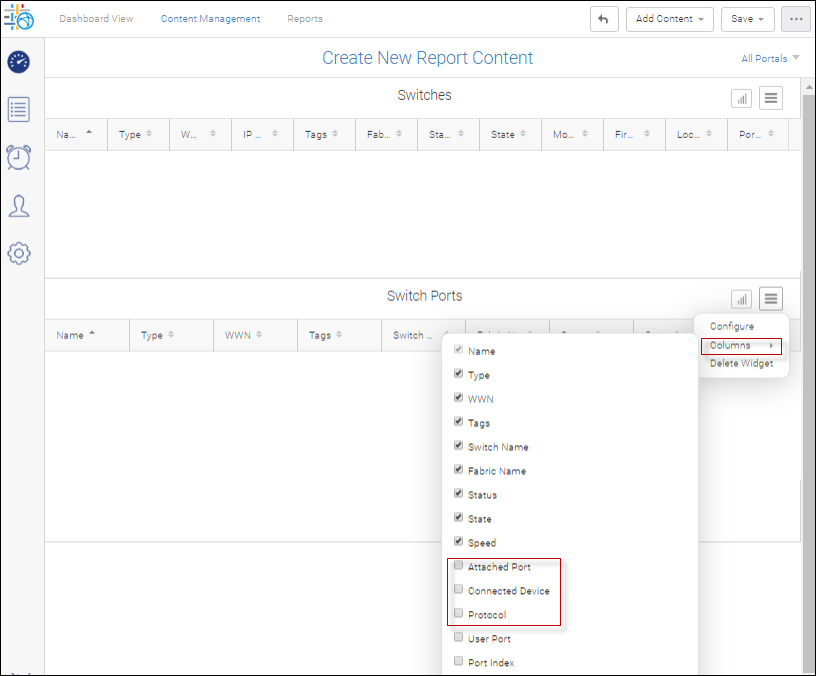Click the user profile sidebar icon
The width and height of the screenshot is (816, 676).
click(x=18, y=205)
